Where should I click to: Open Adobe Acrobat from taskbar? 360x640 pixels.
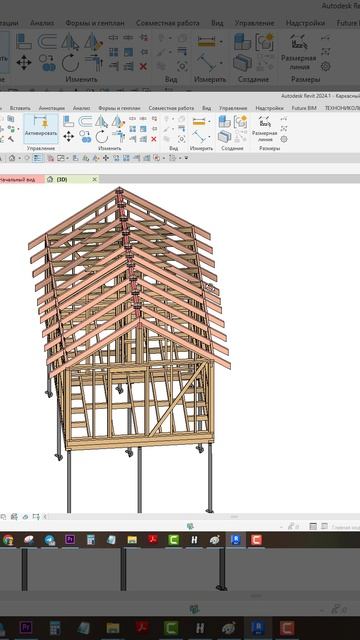coord(153,540)
